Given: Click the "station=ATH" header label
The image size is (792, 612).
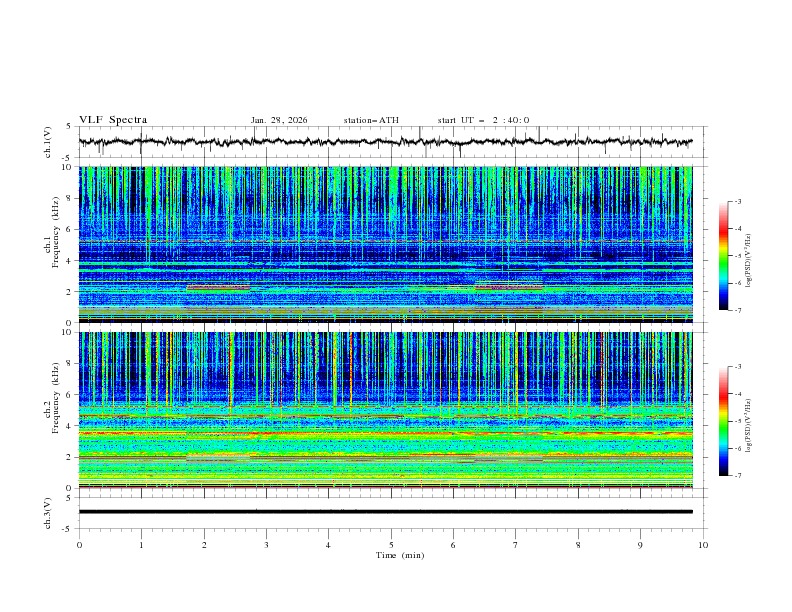Looking at the screenshot, I should 371,120.
